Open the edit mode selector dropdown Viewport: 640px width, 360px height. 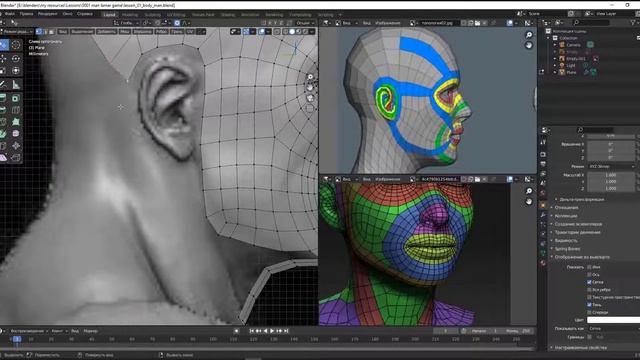[17, 31]
